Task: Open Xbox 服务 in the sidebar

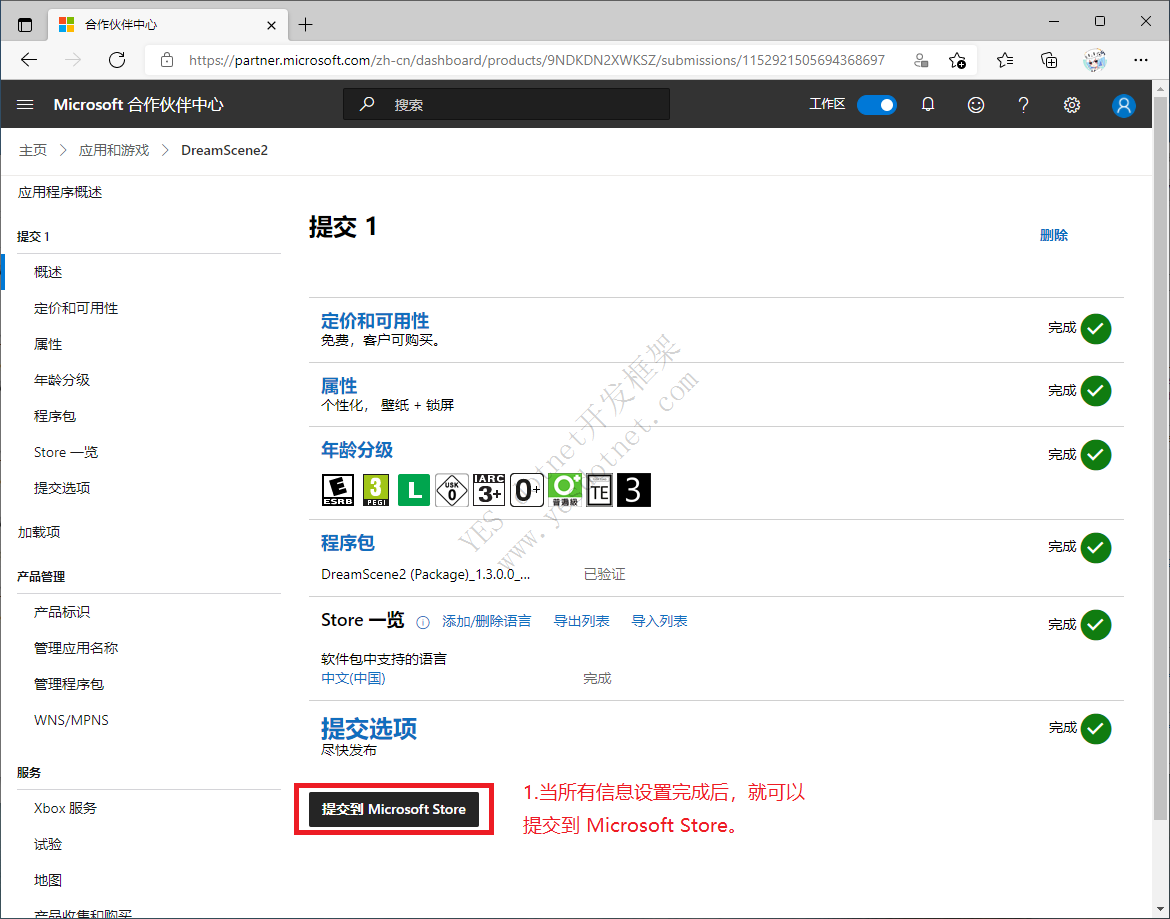Action: [x=65, y=808]
